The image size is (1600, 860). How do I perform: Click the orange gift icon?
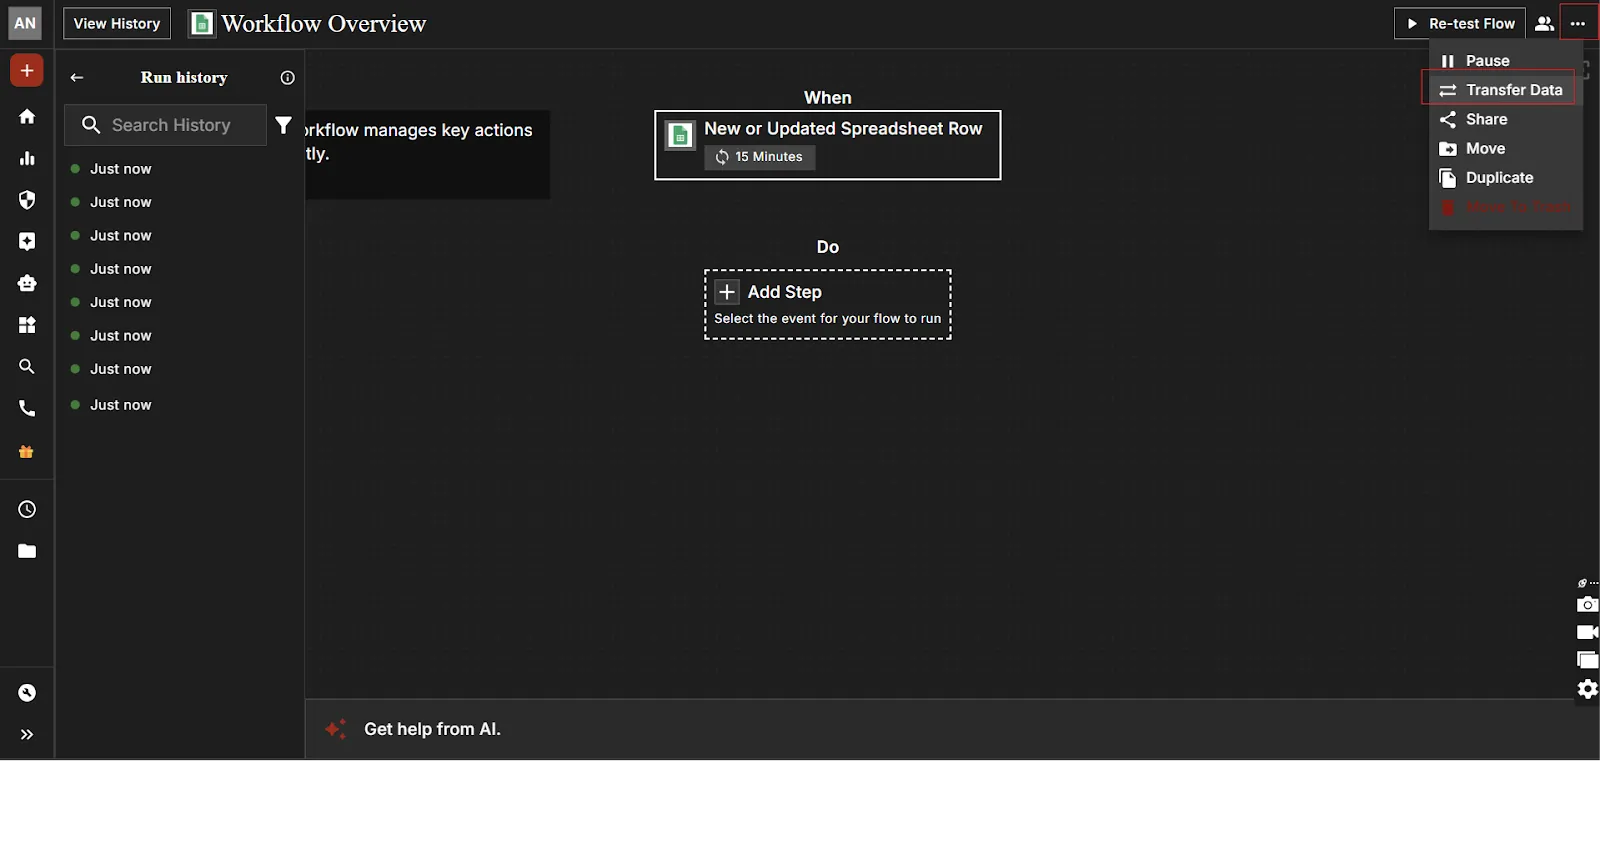click(27, 452)
